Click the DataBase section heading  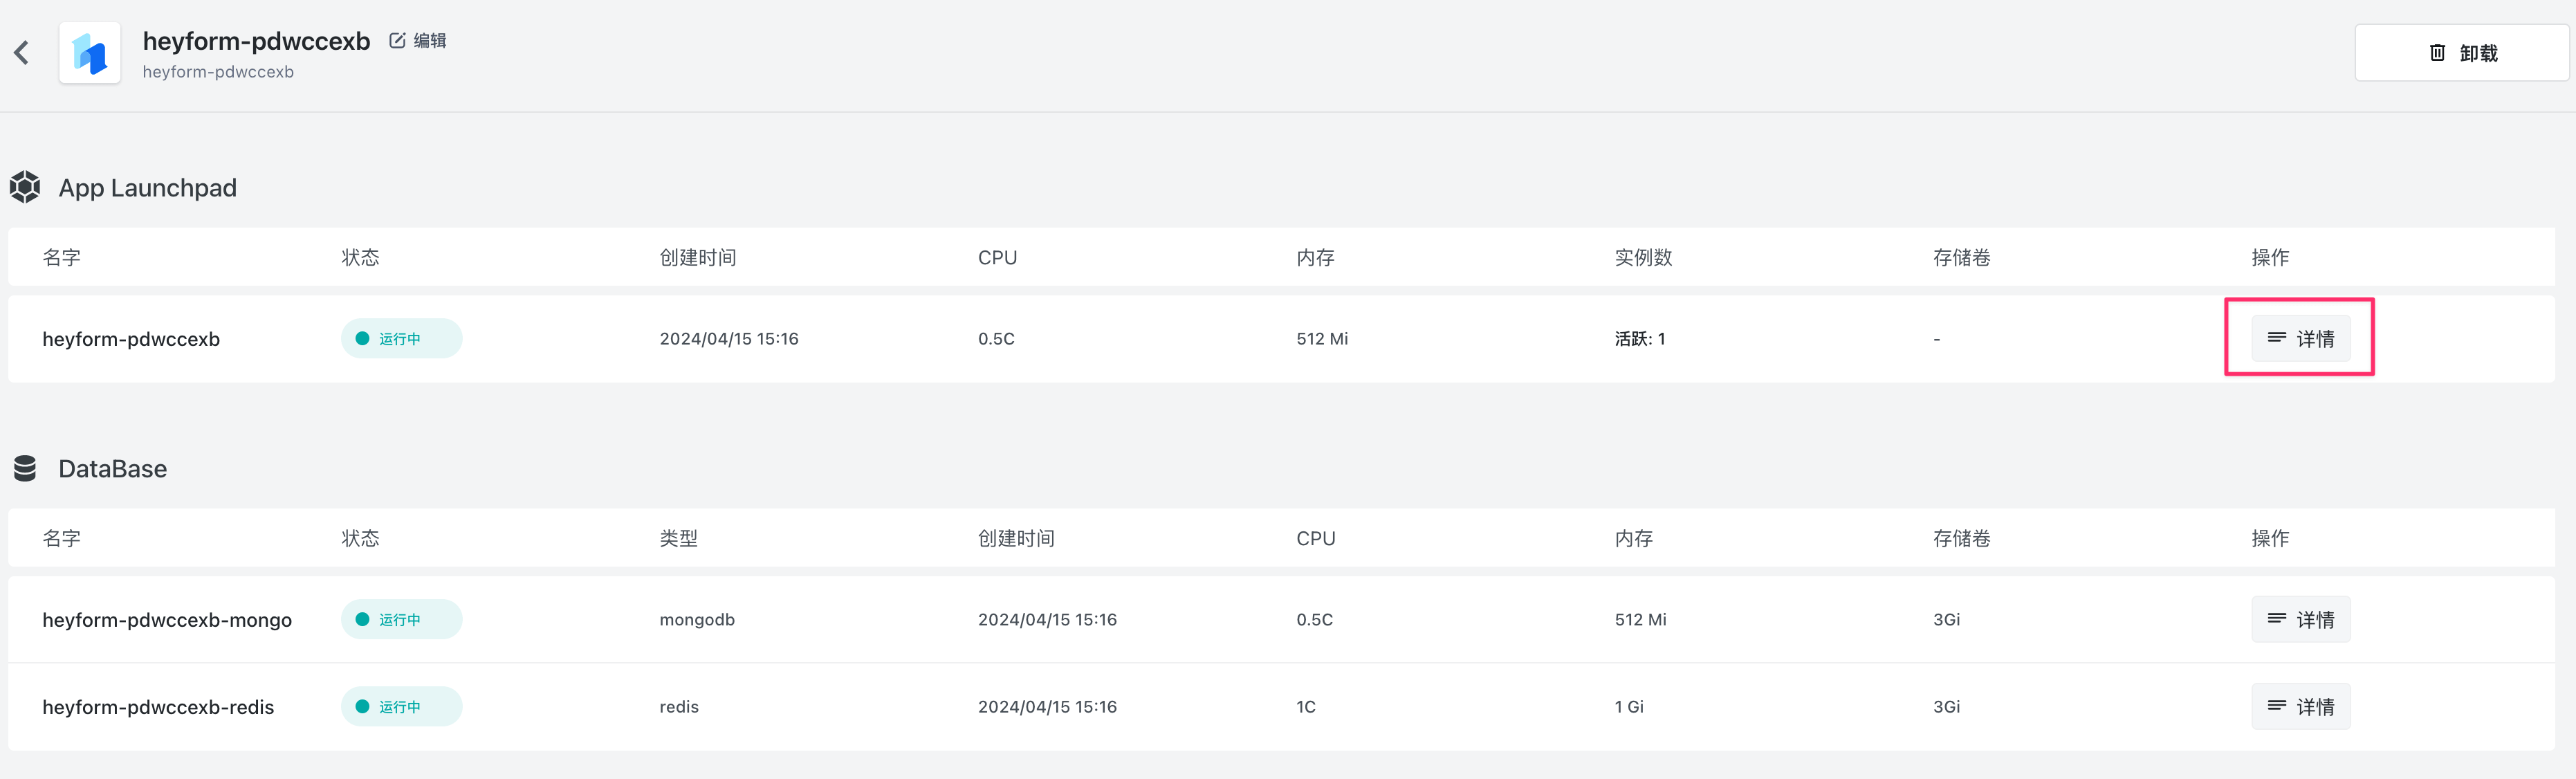click(x=113, y=468)
